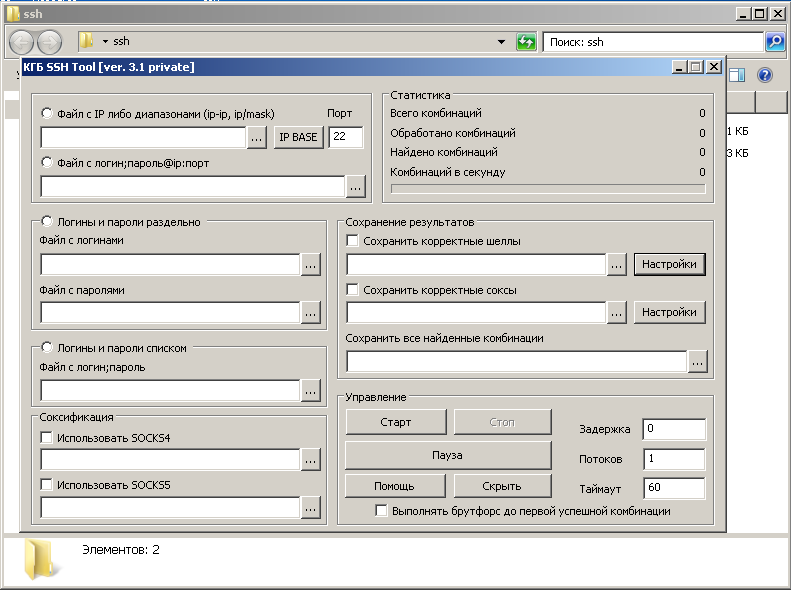Click the folder icon in the address bar
This screenshot has height=590, width=791.
click(88, 42)
